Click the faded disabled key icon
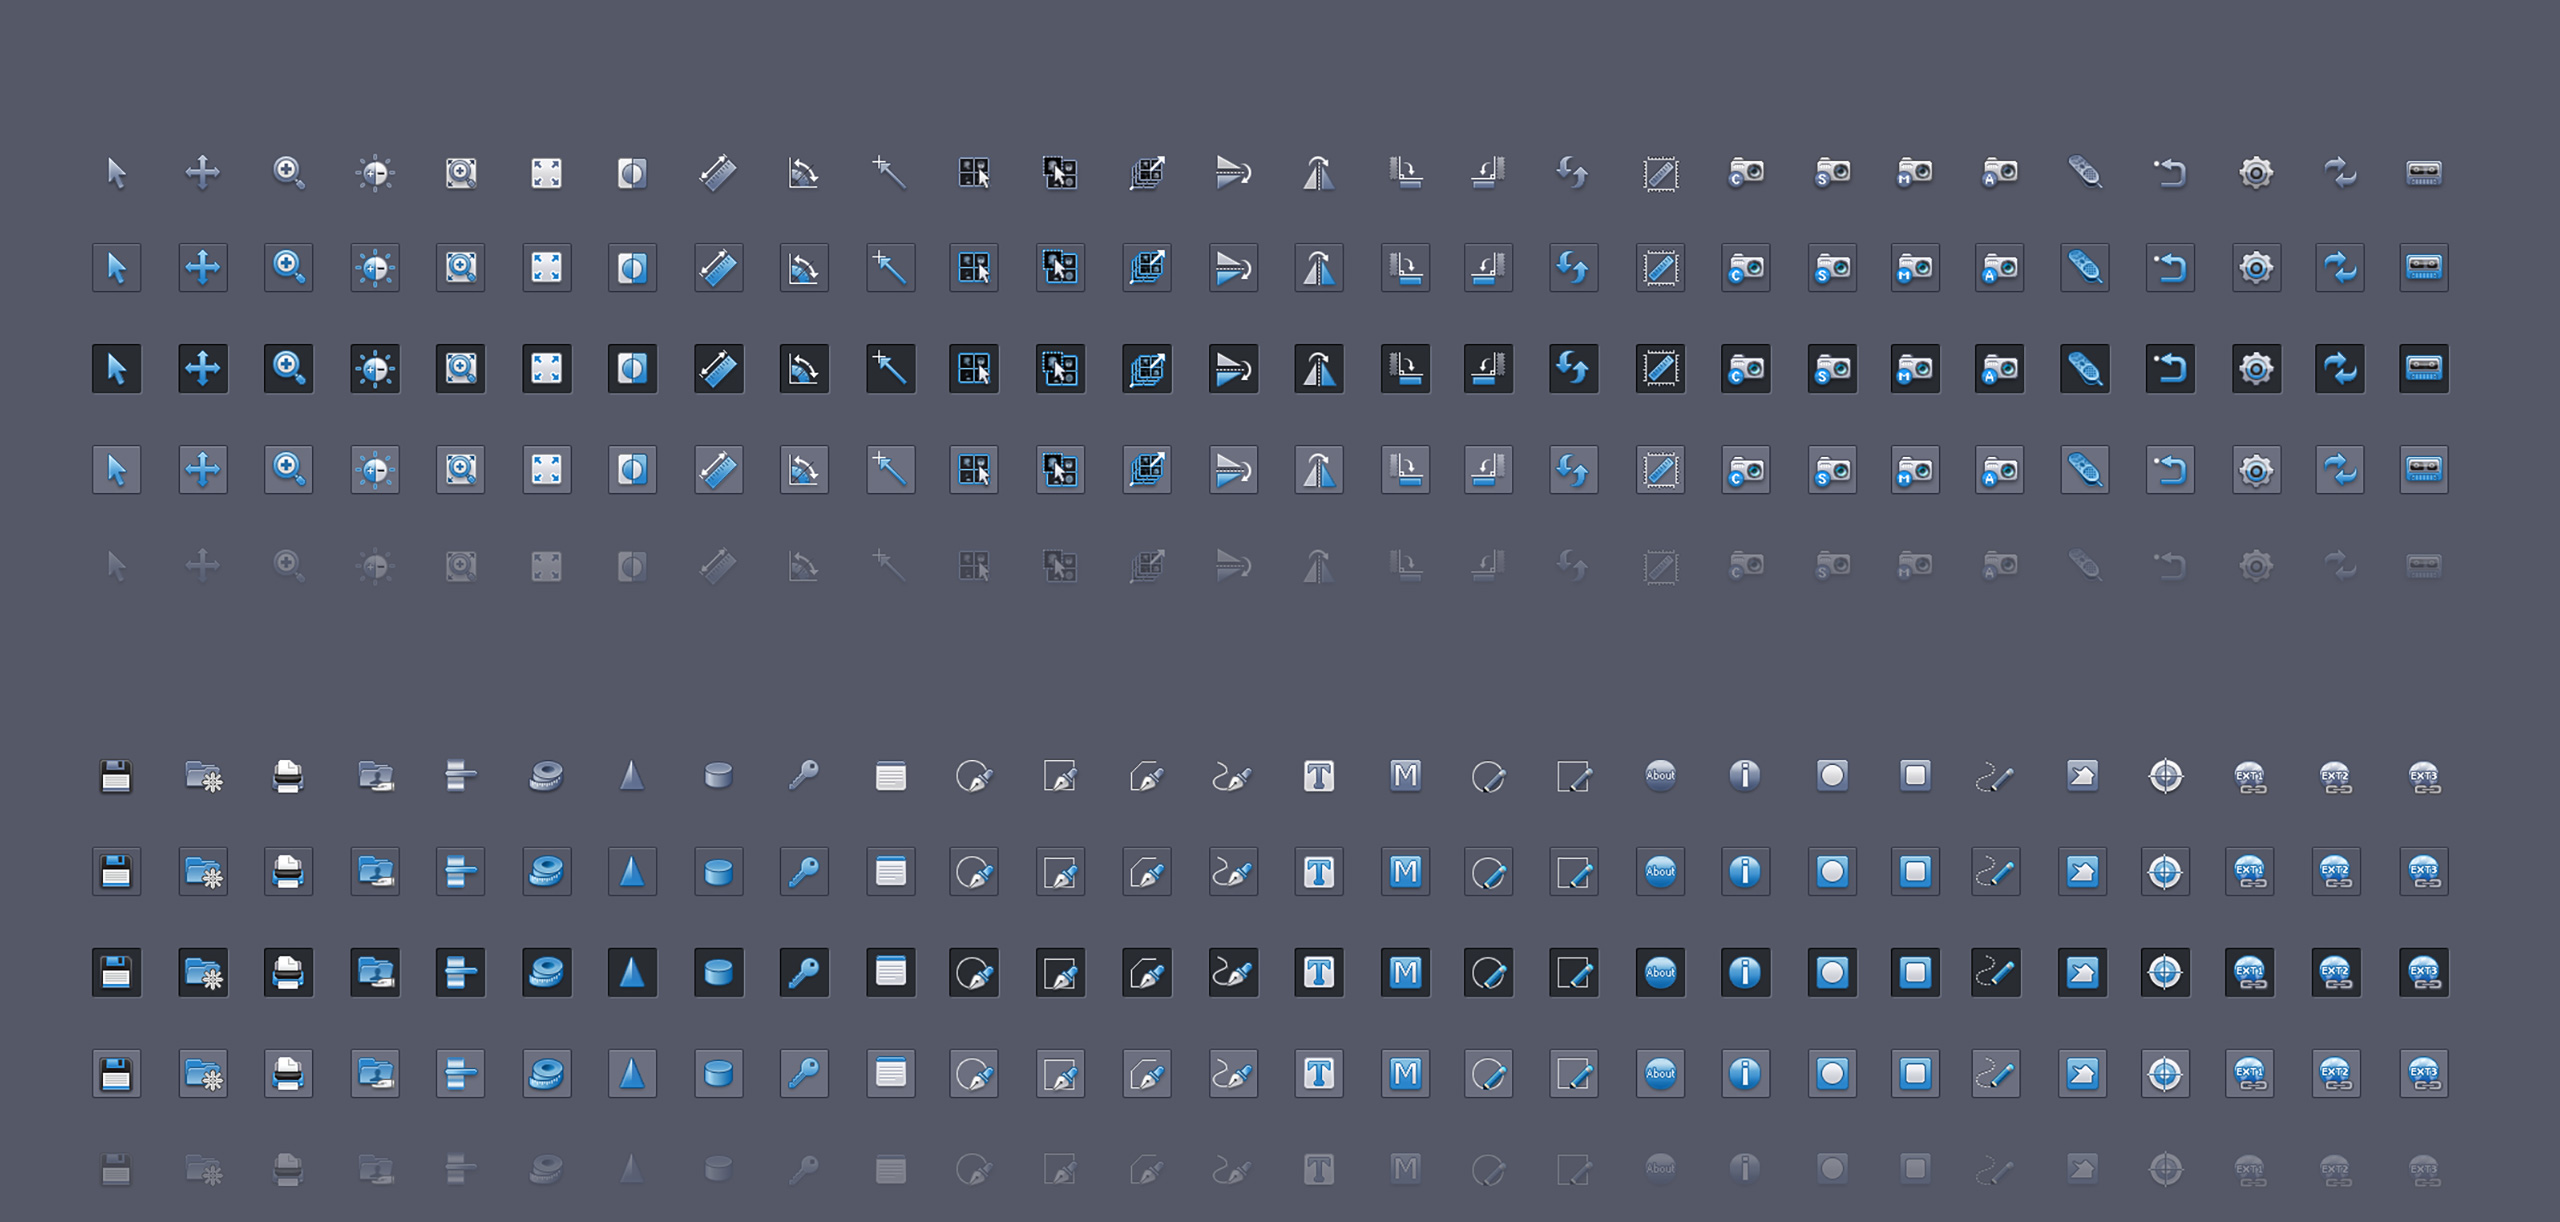This screenshot has width=2560, height=1222. coord(804,1168)
